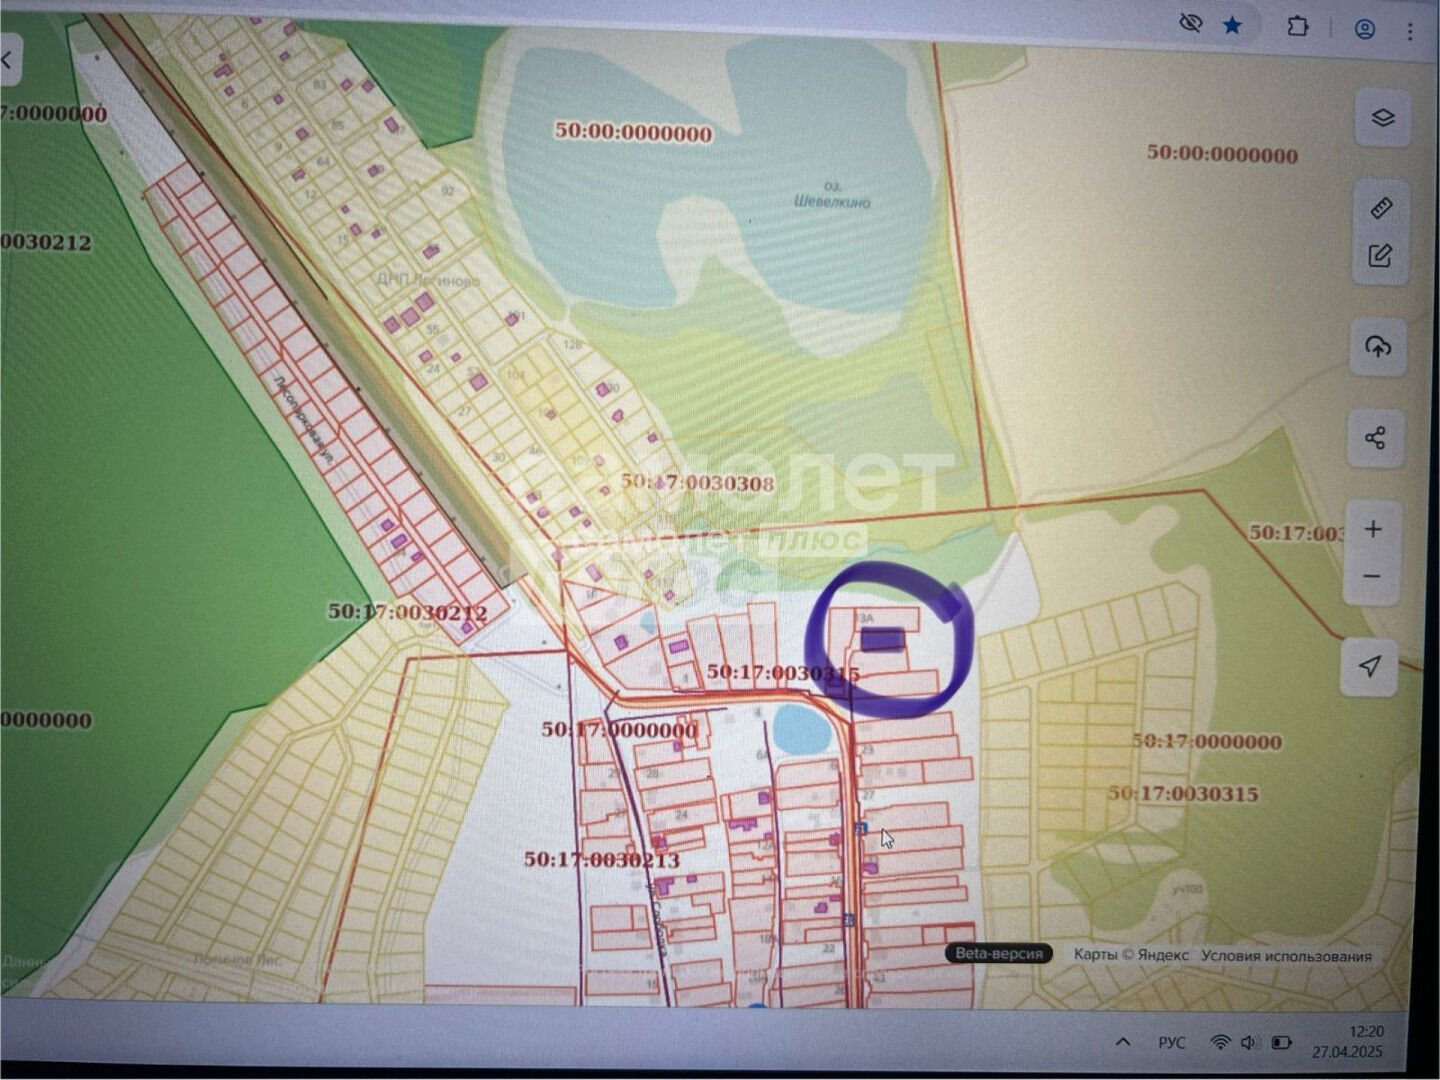The image size is (1440, 1080).
Task: Bookmark page with the star icon
Action: pyautogui.click(x=1233, y=26)
